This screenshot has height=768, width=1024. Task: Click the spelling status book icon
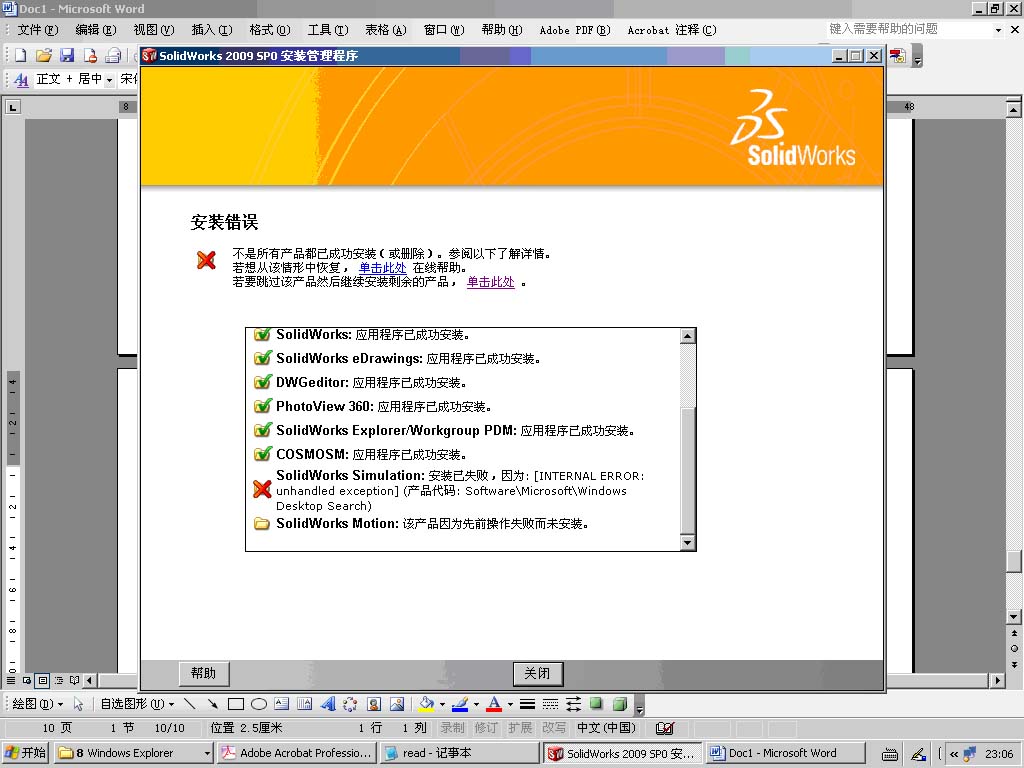click(665, 728)
